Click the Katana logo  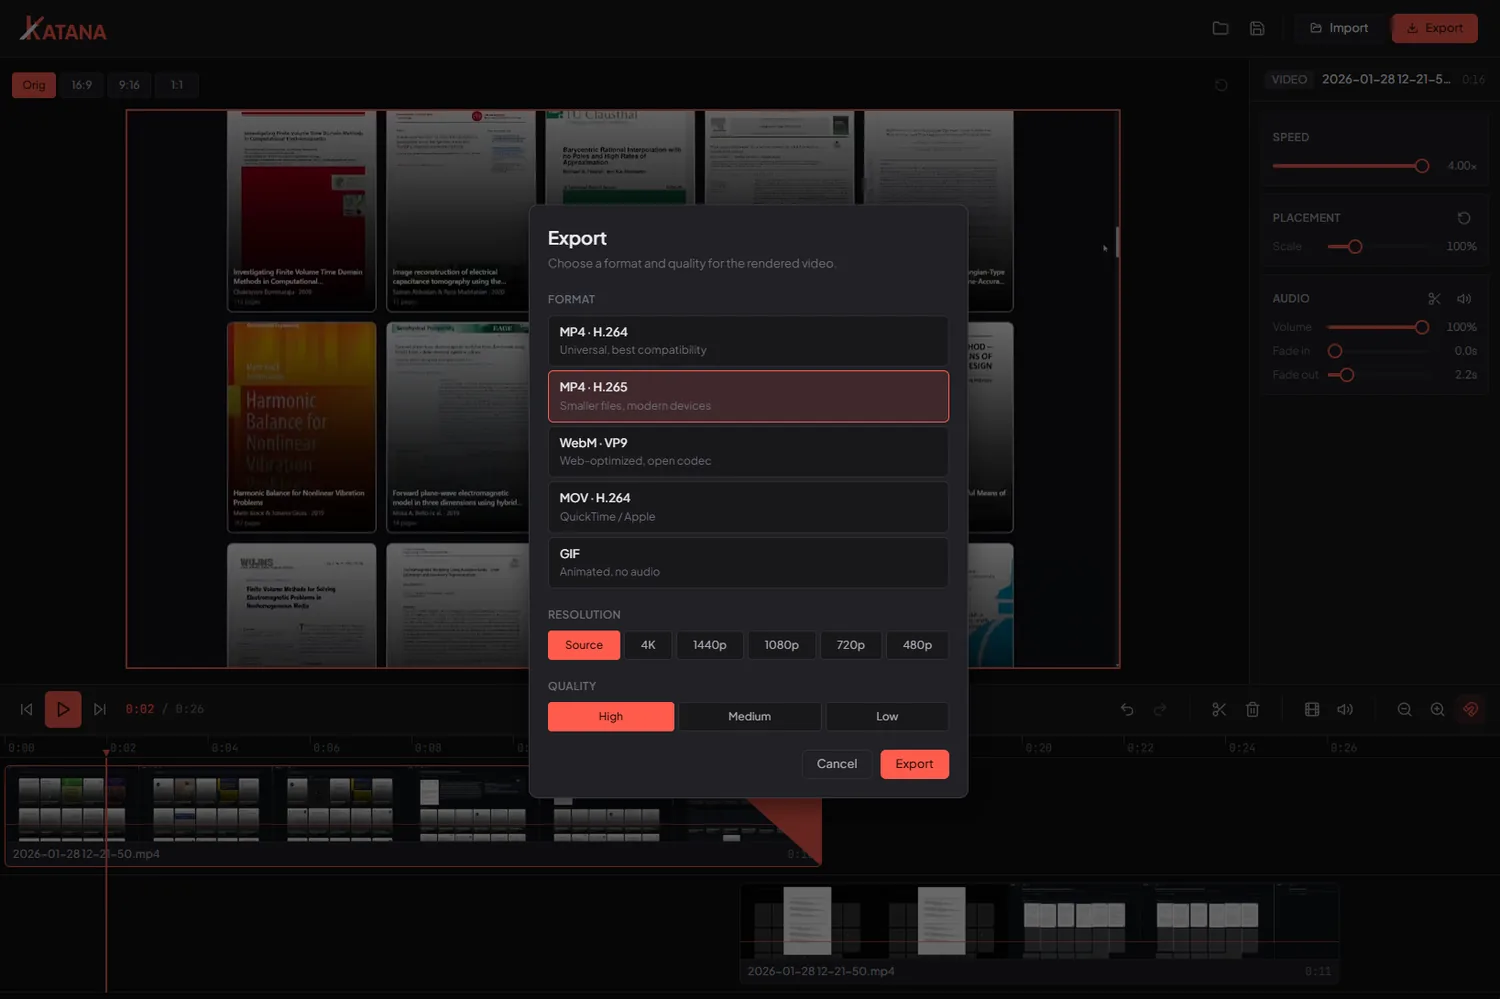(63, 29)
